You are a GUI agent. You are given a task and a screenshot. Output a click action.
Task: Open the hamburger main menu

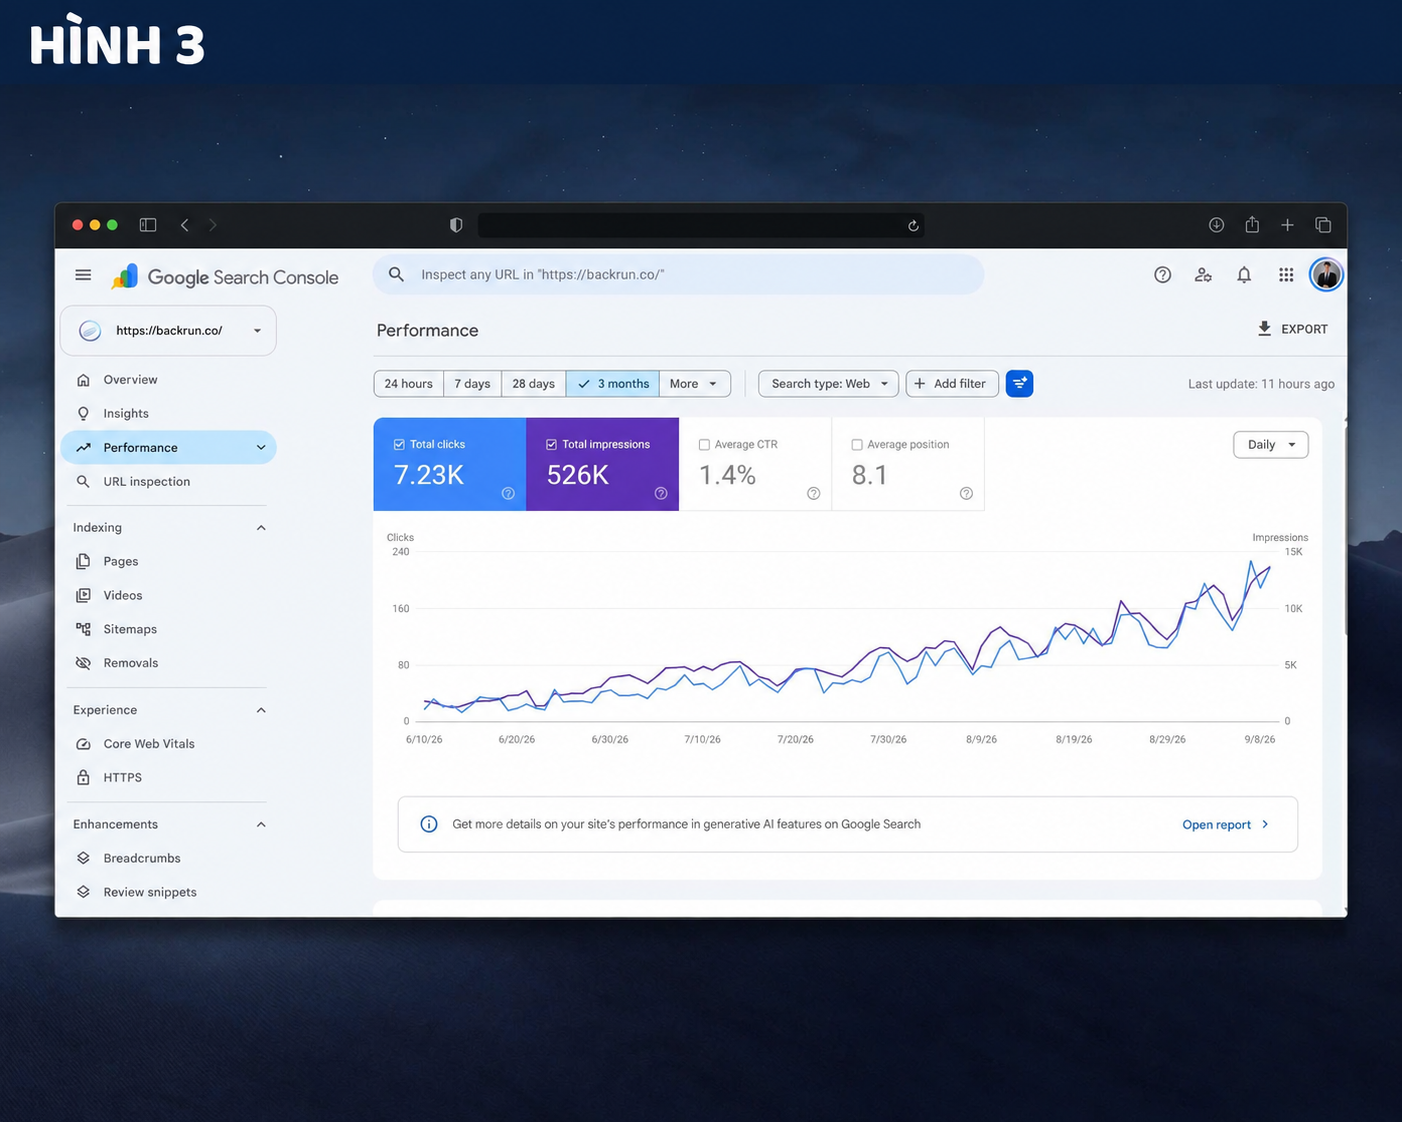point(83,275)
